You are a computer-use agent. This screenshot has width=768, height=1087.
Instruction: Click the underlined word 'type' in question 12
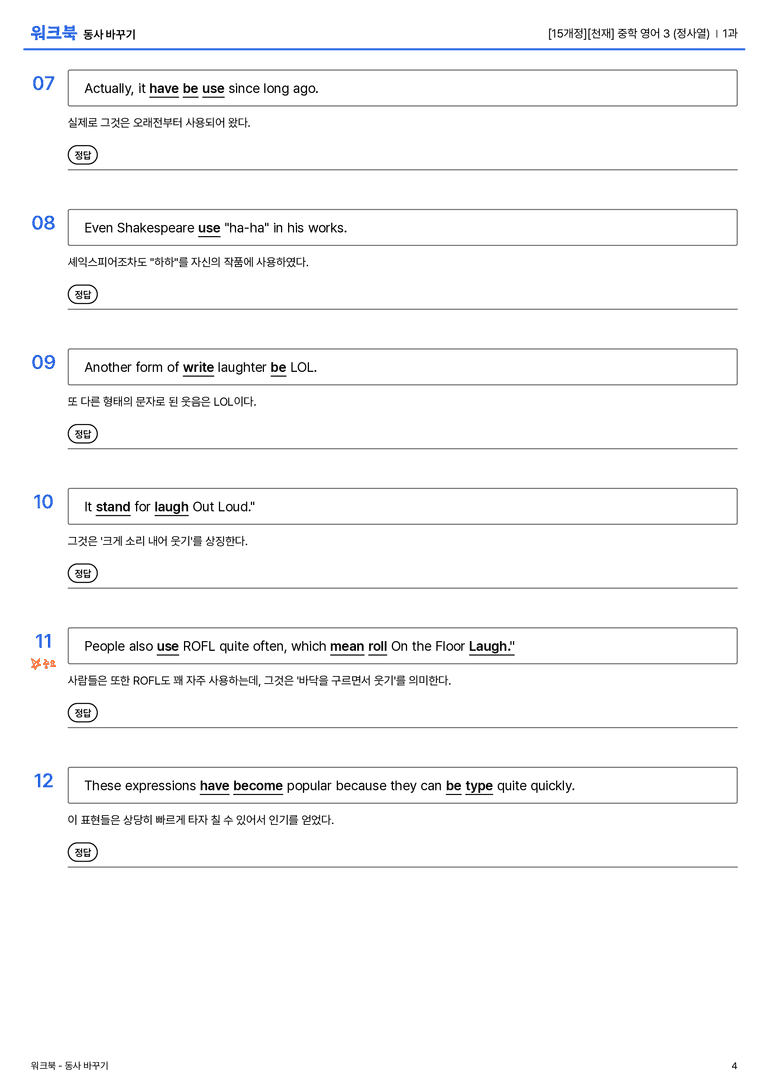pos(479,785)
